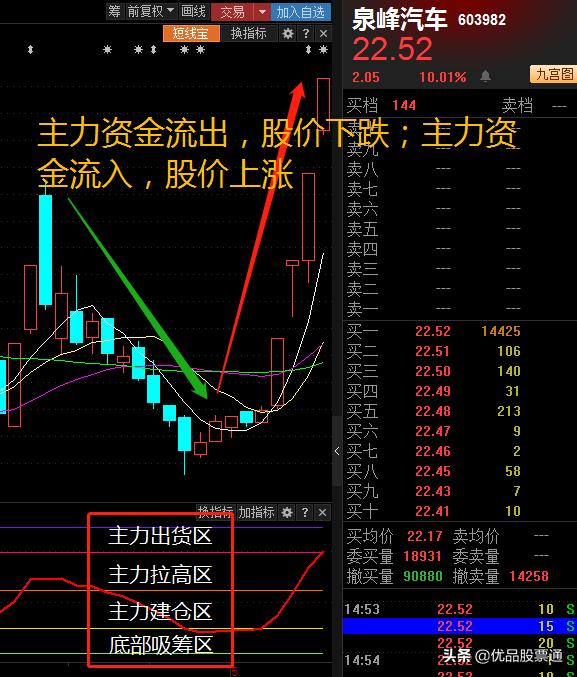Screen dimensions: 577x677
Task: Click the 2.05 price change value
Action: pos(366,77)
